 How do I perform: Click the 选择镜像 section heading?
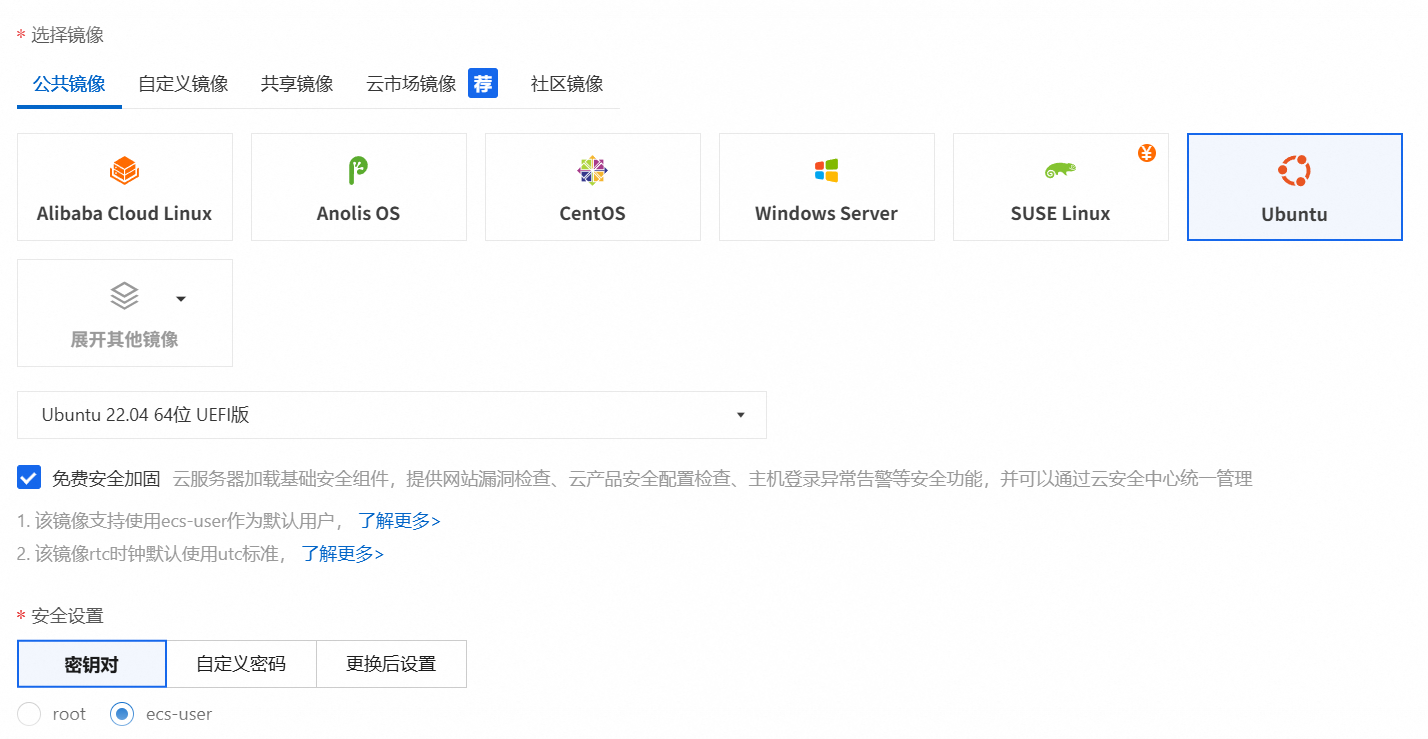[x=67, y=35]
